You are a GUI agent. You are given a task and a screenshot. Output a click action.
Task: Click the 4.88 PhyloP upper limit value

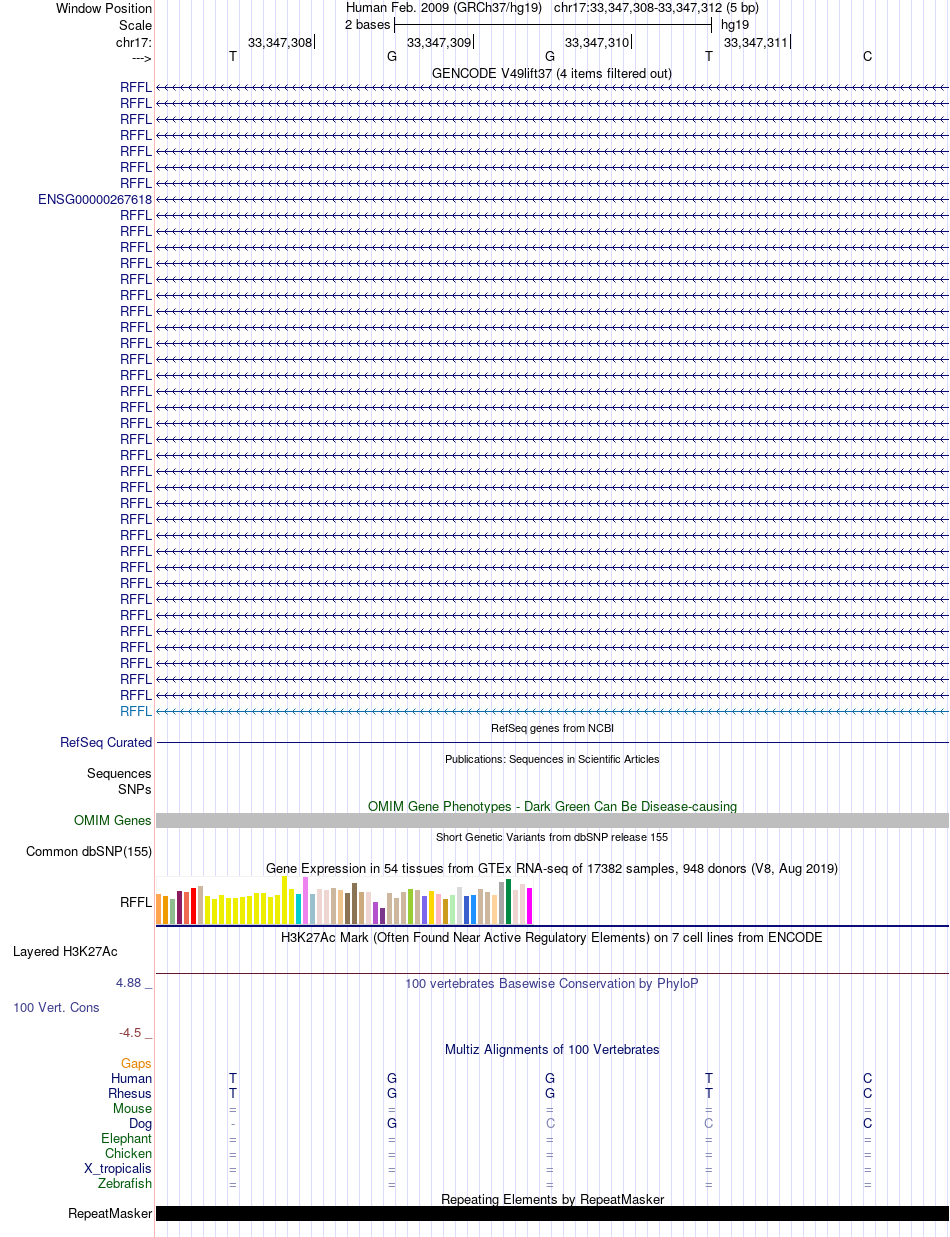(134, 984)
